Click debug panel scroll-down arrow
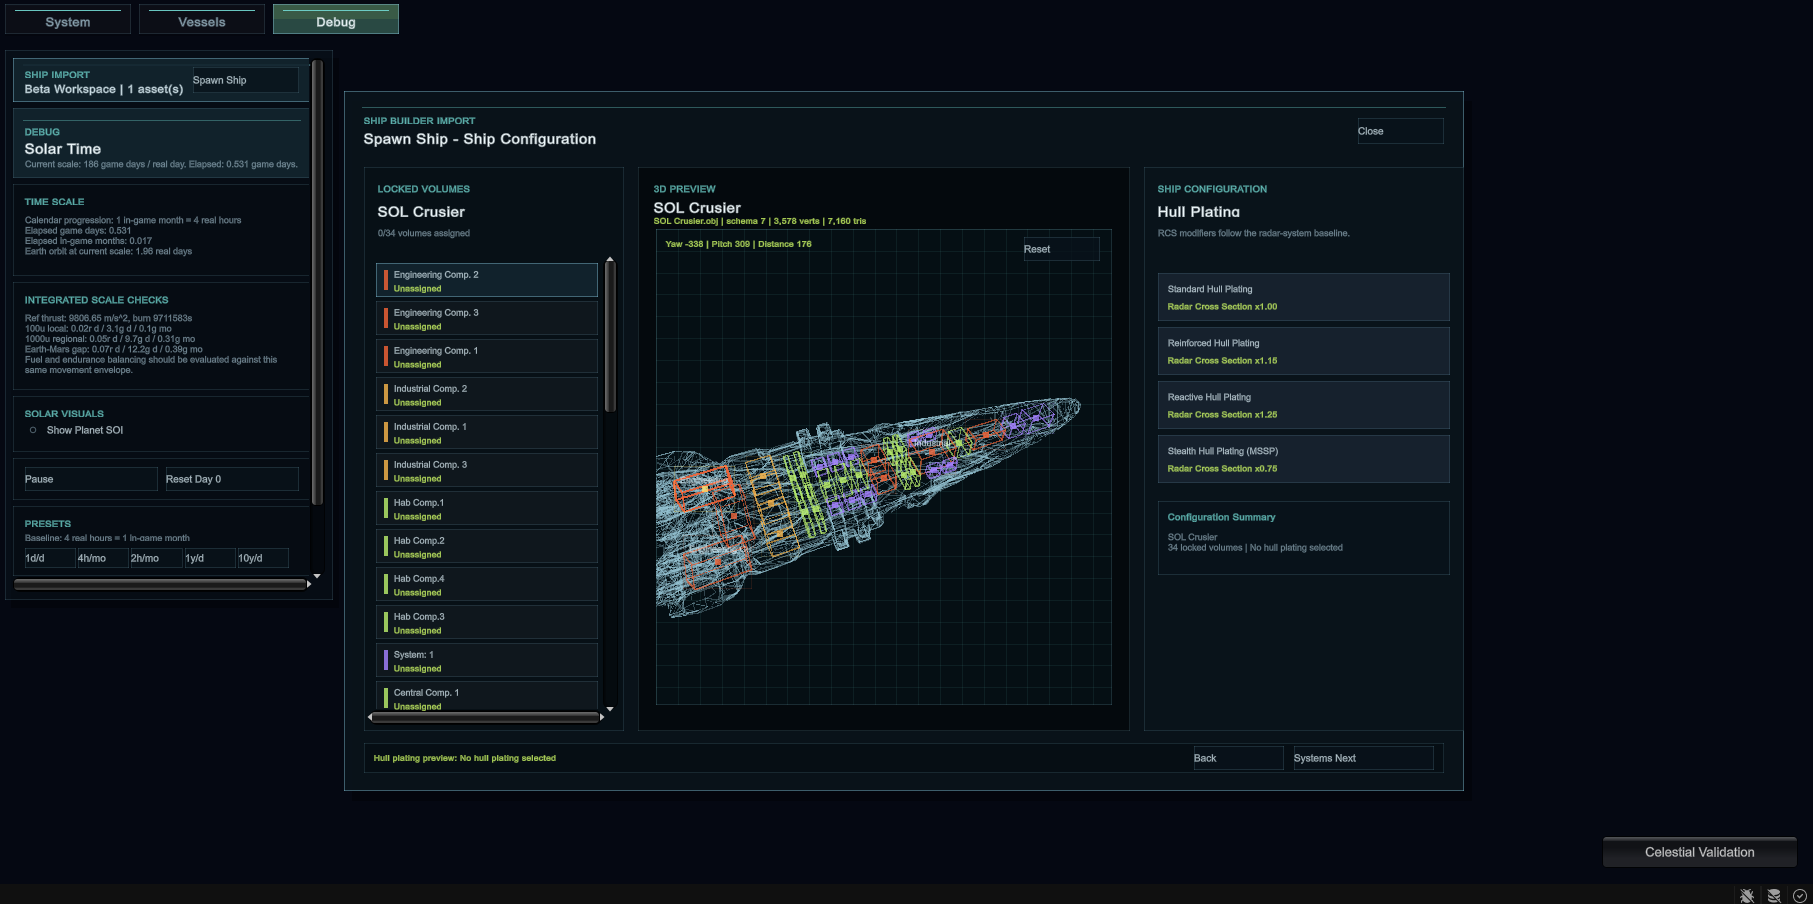The width and height of the screenshot is (1813, 904). coord(317,577)
